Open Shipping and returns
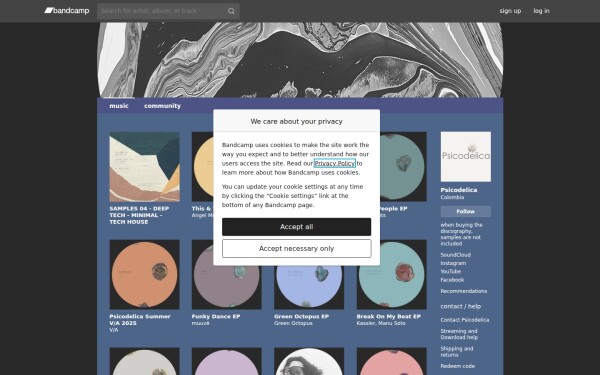The width and height of the screenshot is (600, 375). click(457, 352)
